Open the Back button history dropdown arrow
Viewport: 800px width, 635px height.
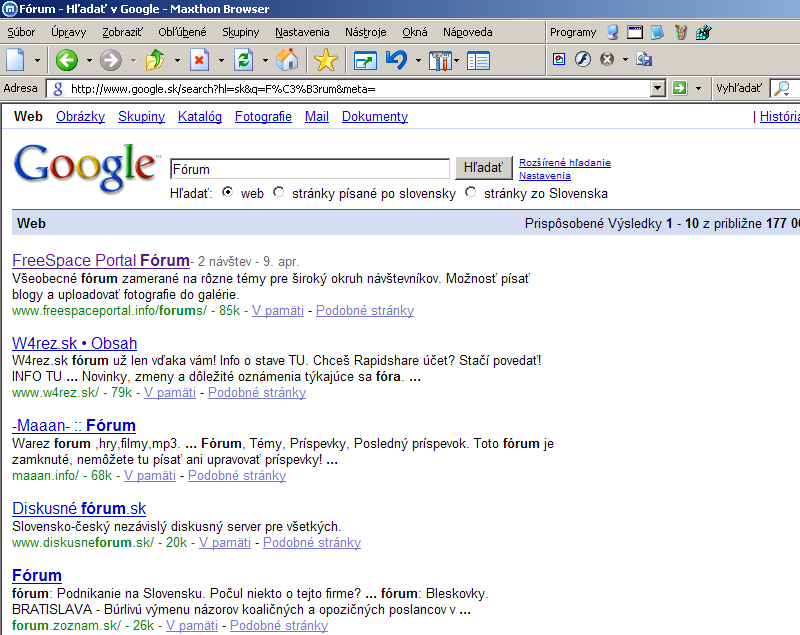[x=89, y=61]
